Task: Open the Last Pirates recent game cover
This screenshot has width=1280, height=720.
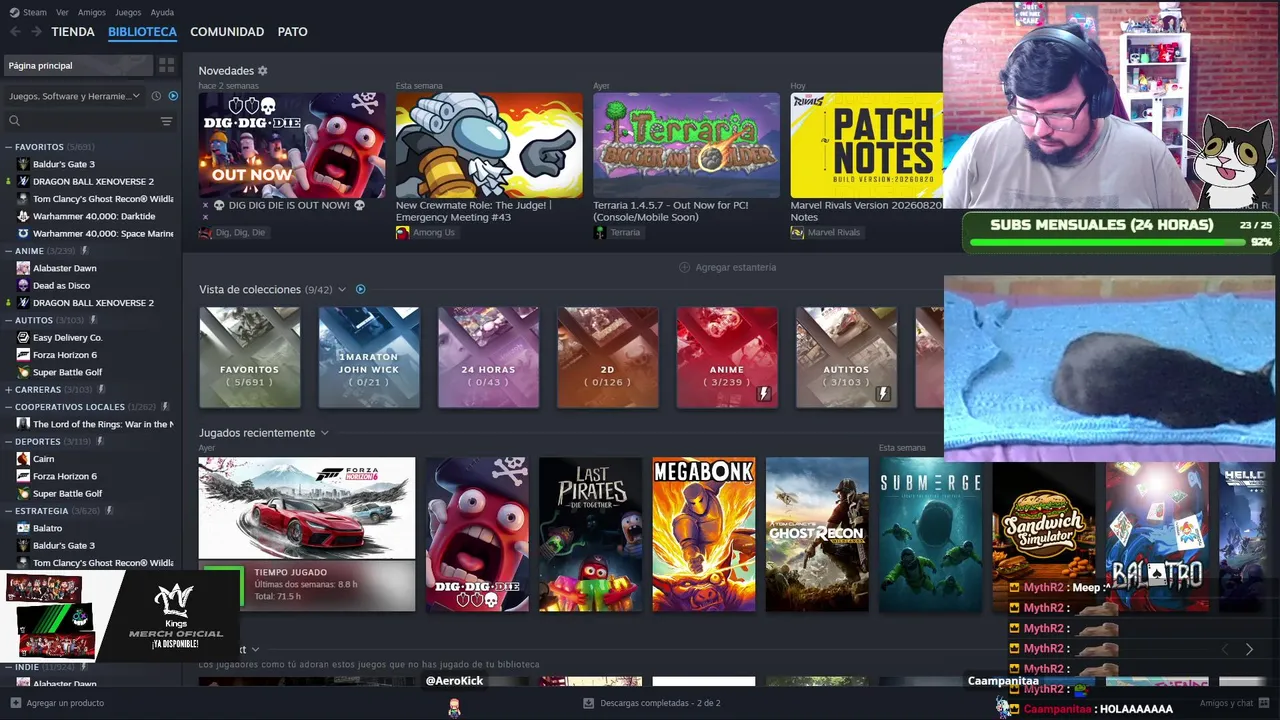Action: point(591,534)
